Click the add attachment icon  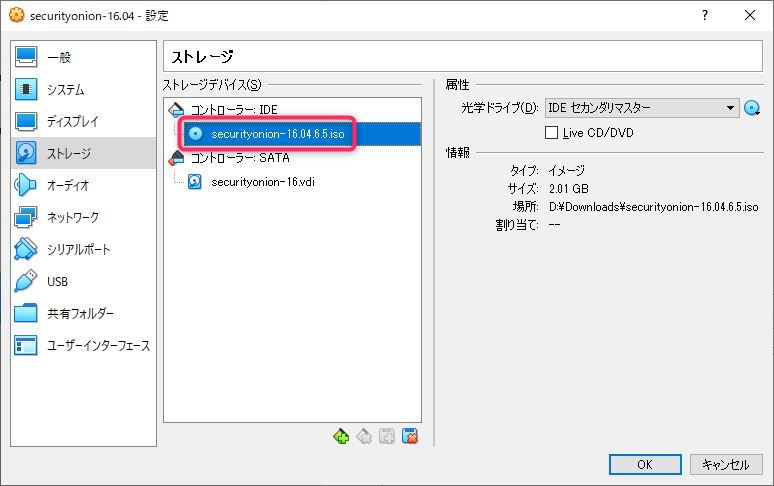[387, 436]
